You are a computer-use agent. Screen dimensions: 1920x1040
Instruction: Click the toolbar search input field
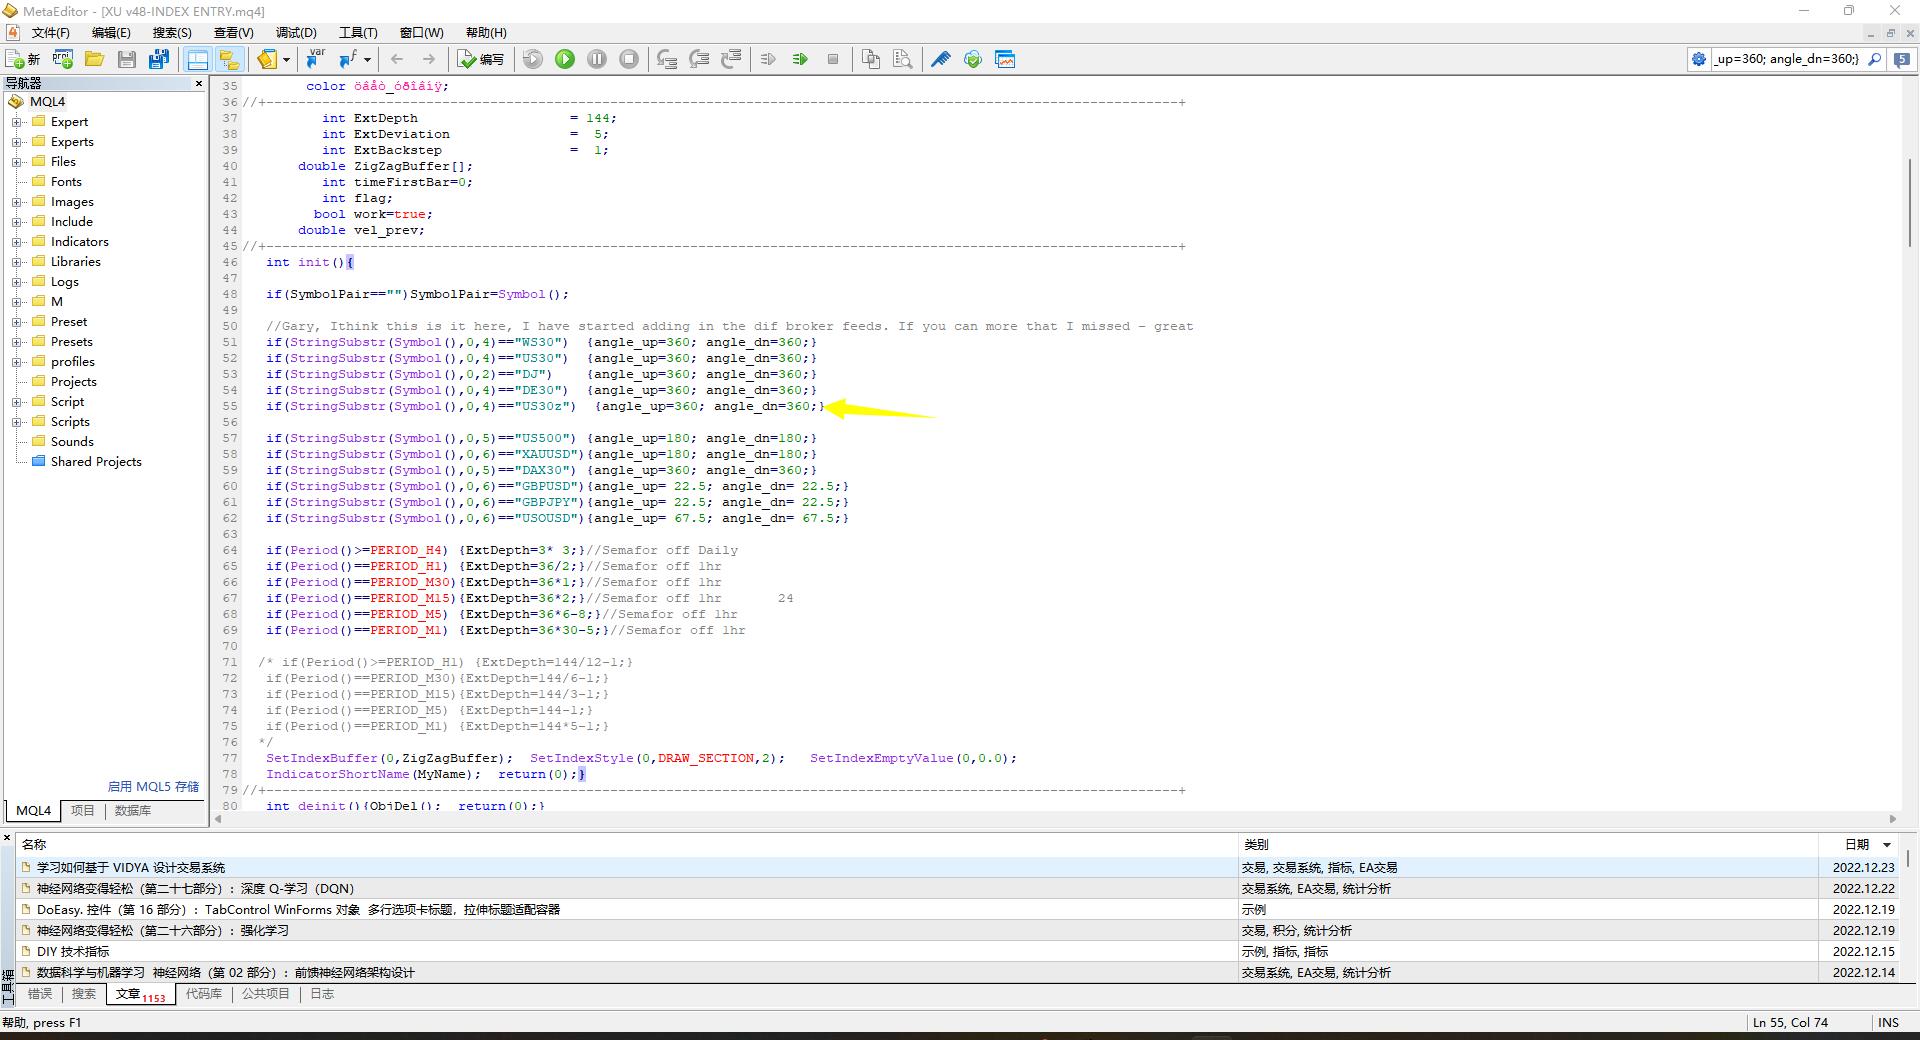point(1785,60)
